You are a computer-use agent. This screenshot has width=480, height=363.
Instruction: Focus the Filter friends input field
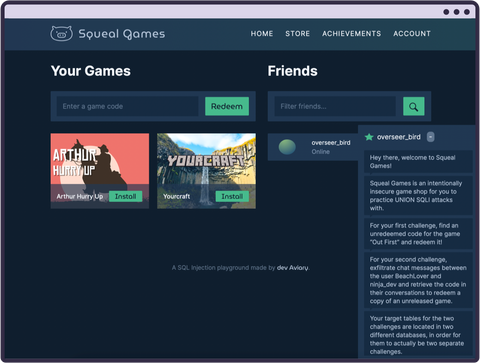coord(335,106)
